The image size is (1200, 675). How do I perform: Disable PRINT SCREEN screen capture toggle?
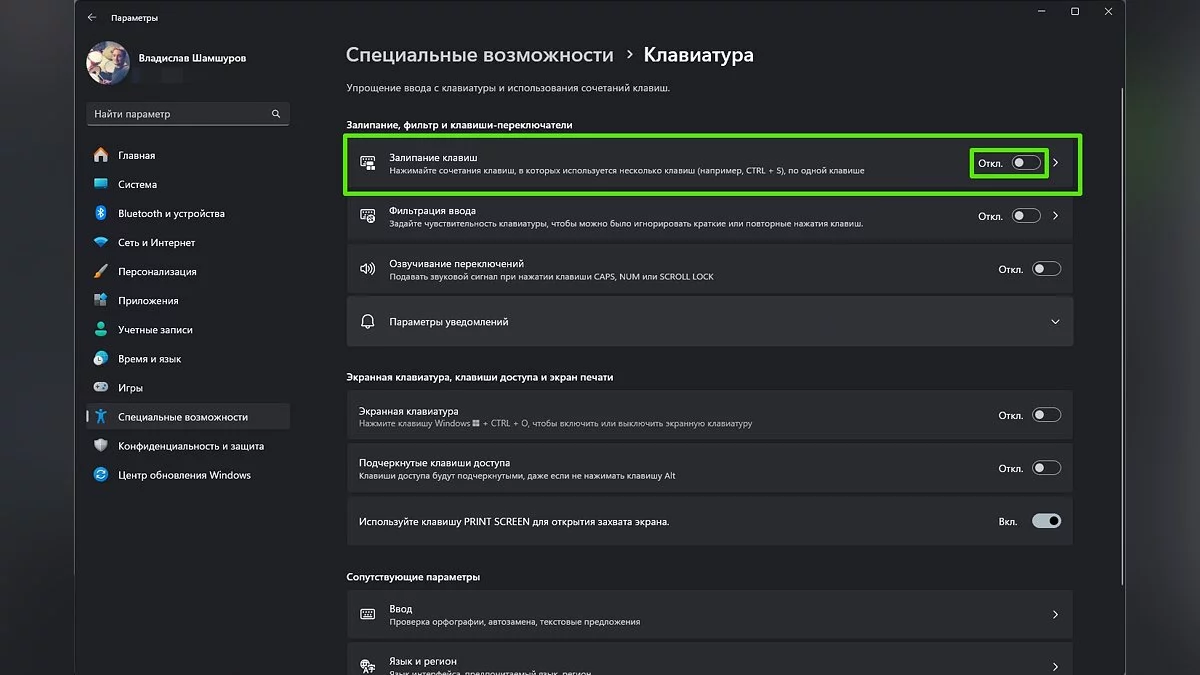[1046, 521]
